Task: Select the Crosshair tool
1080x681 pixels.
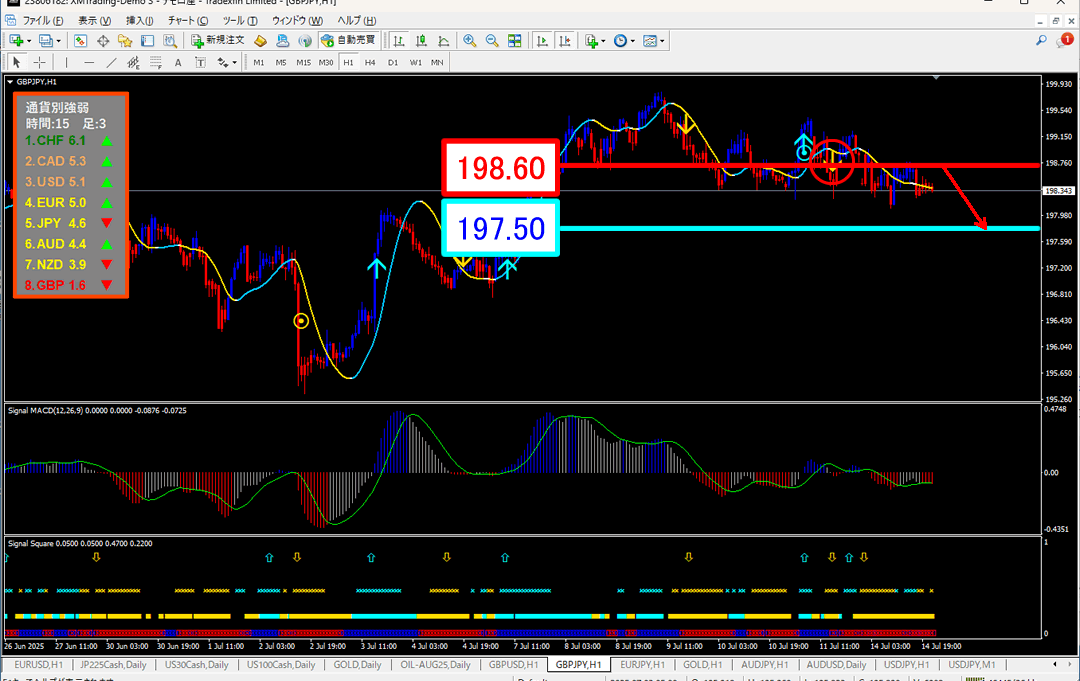Action: (x=39, y=63)
